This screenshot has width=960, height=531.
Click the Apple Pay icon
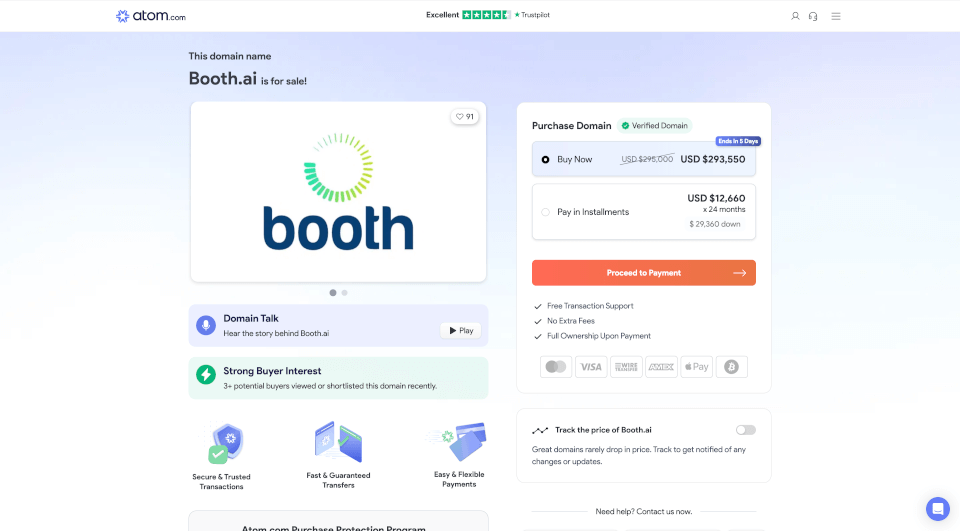[697, 367]
